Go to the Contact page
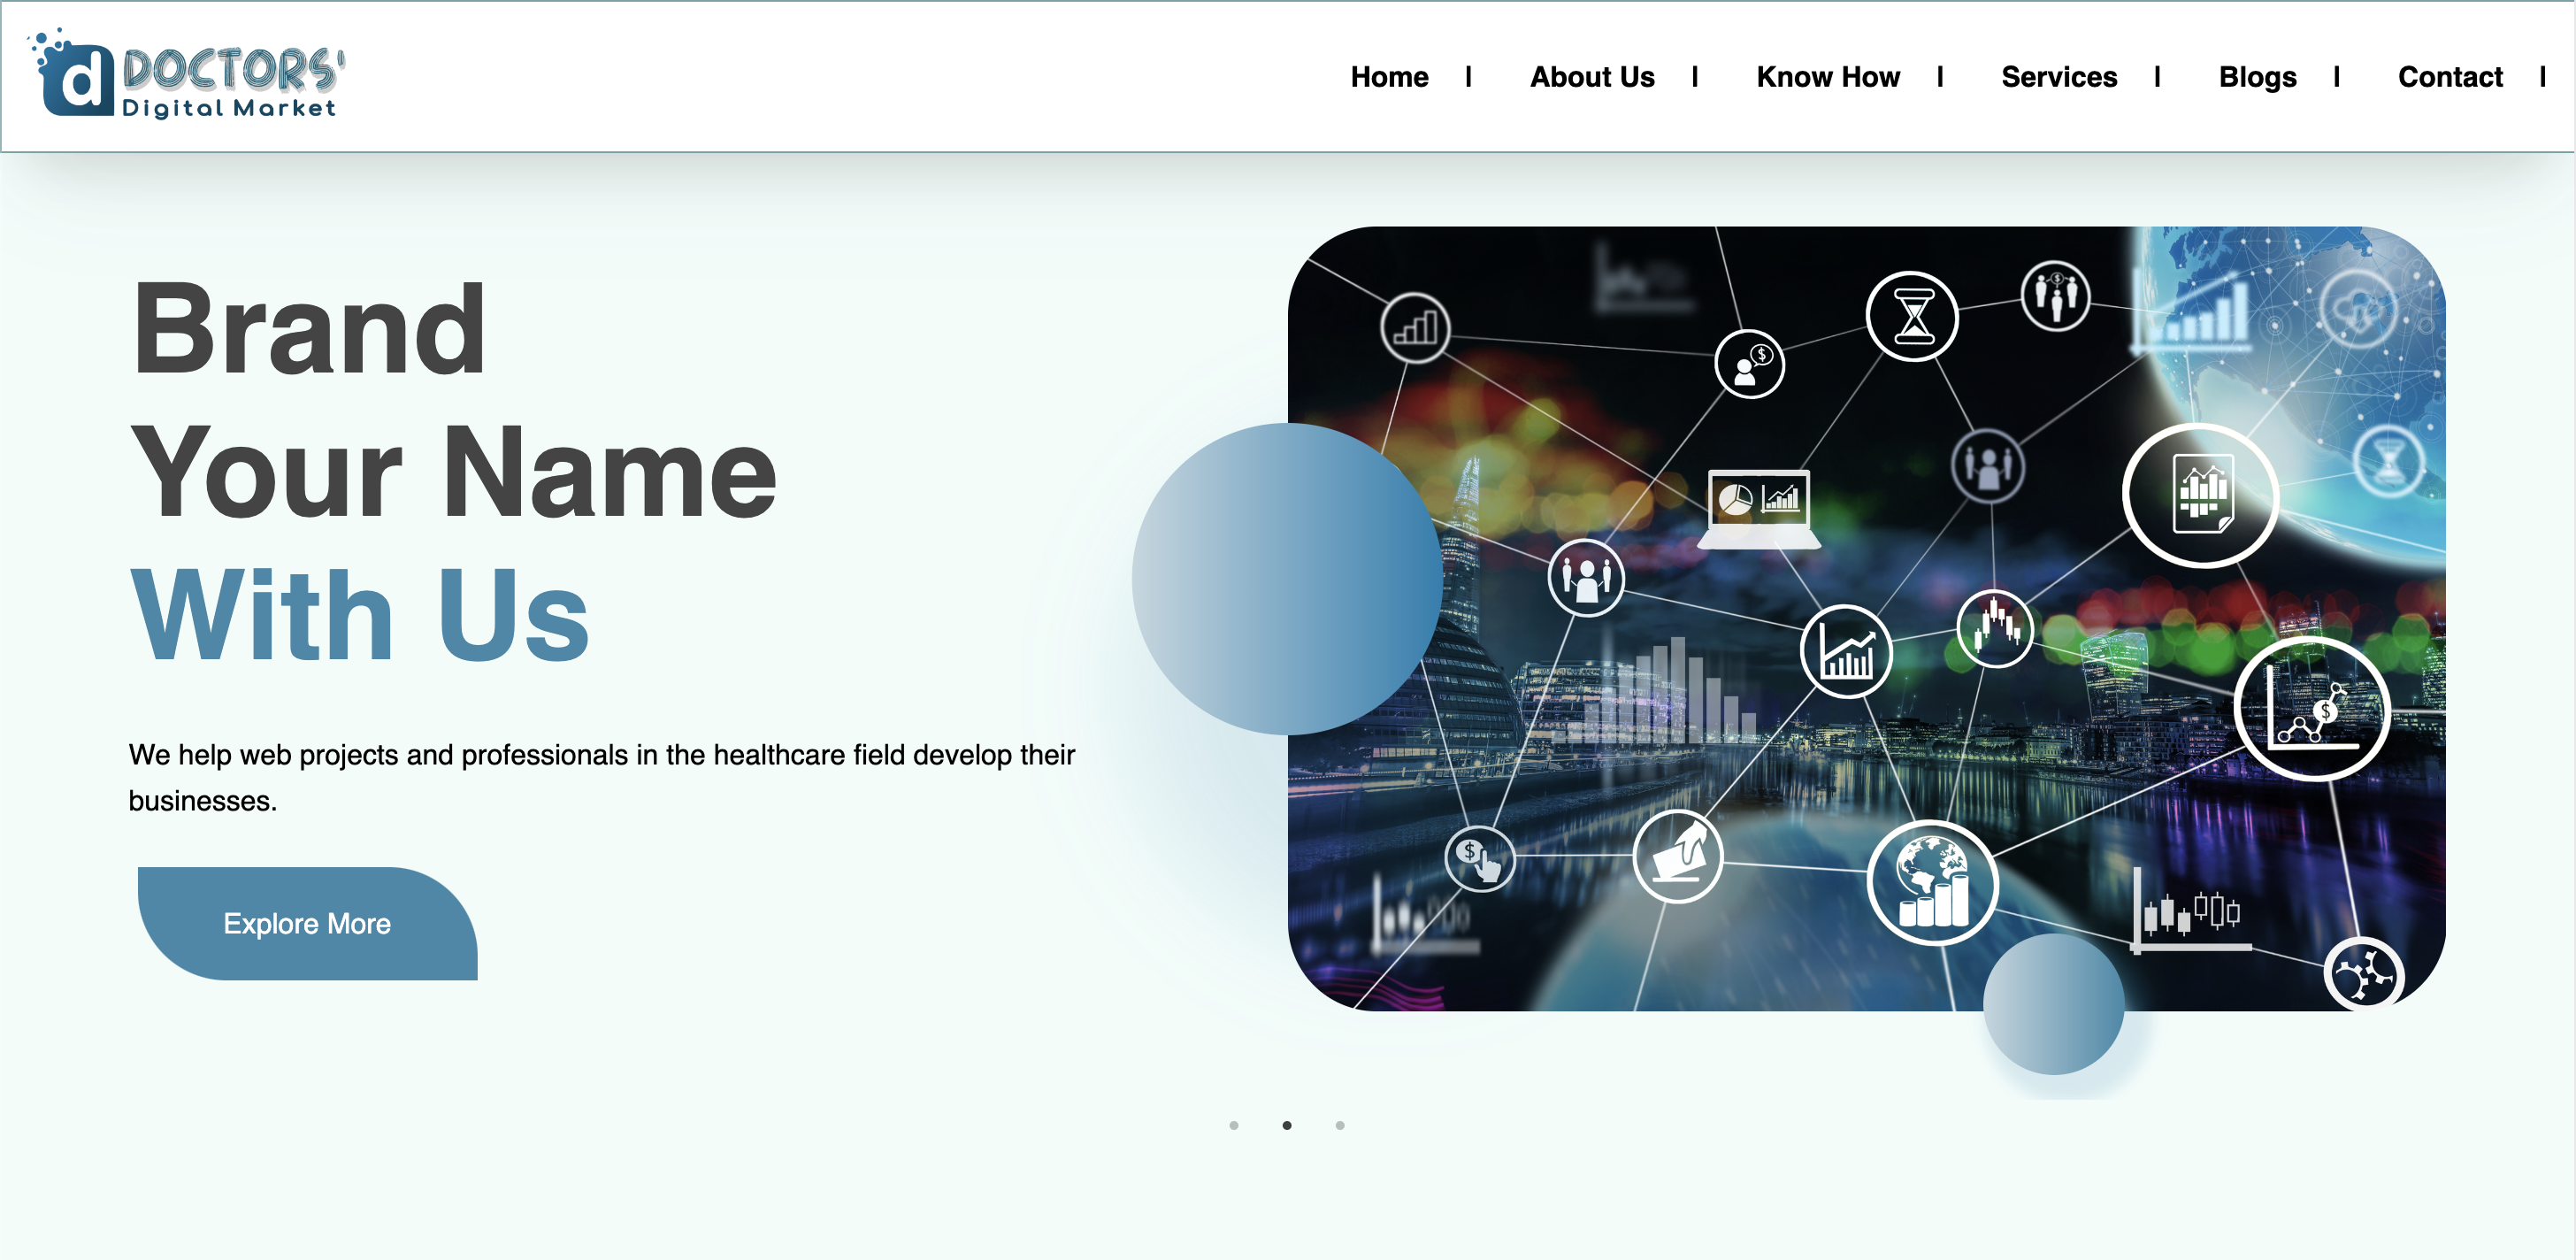 [x=2450, y=77]
